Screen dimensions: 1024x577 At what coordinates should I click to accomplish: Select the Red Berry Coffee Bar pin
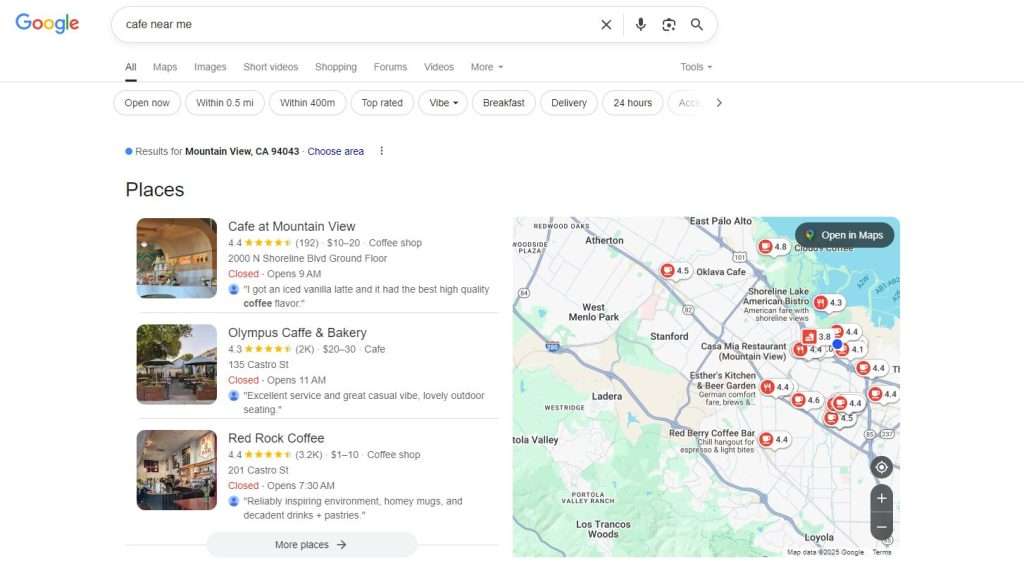(x=774, y=439)
